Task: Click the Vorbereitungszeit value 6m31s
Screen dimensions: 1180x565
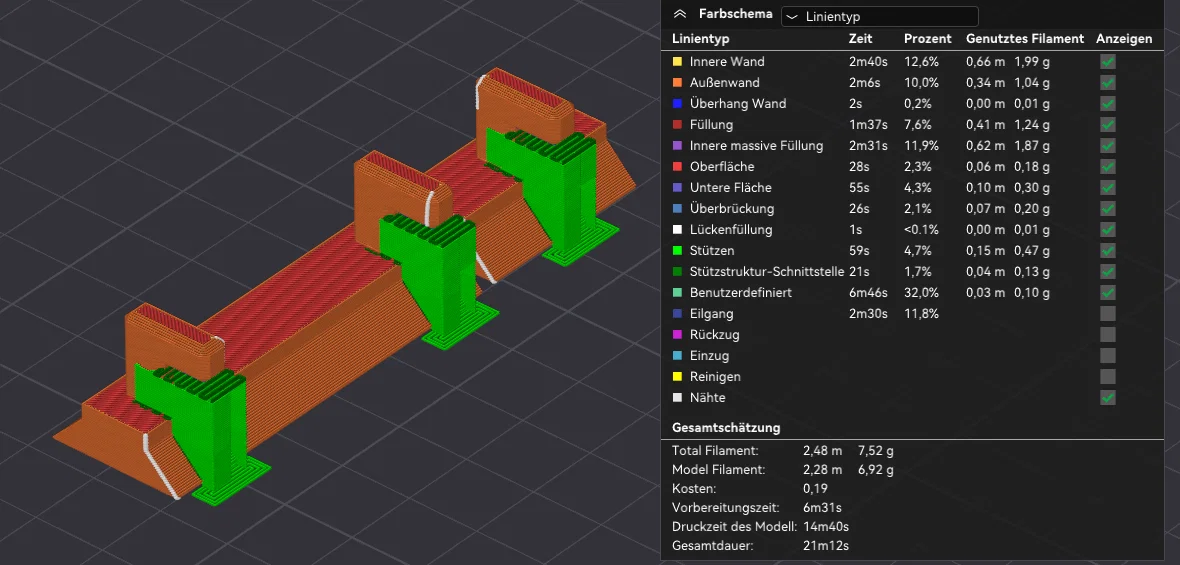Action: coord(822,508)
